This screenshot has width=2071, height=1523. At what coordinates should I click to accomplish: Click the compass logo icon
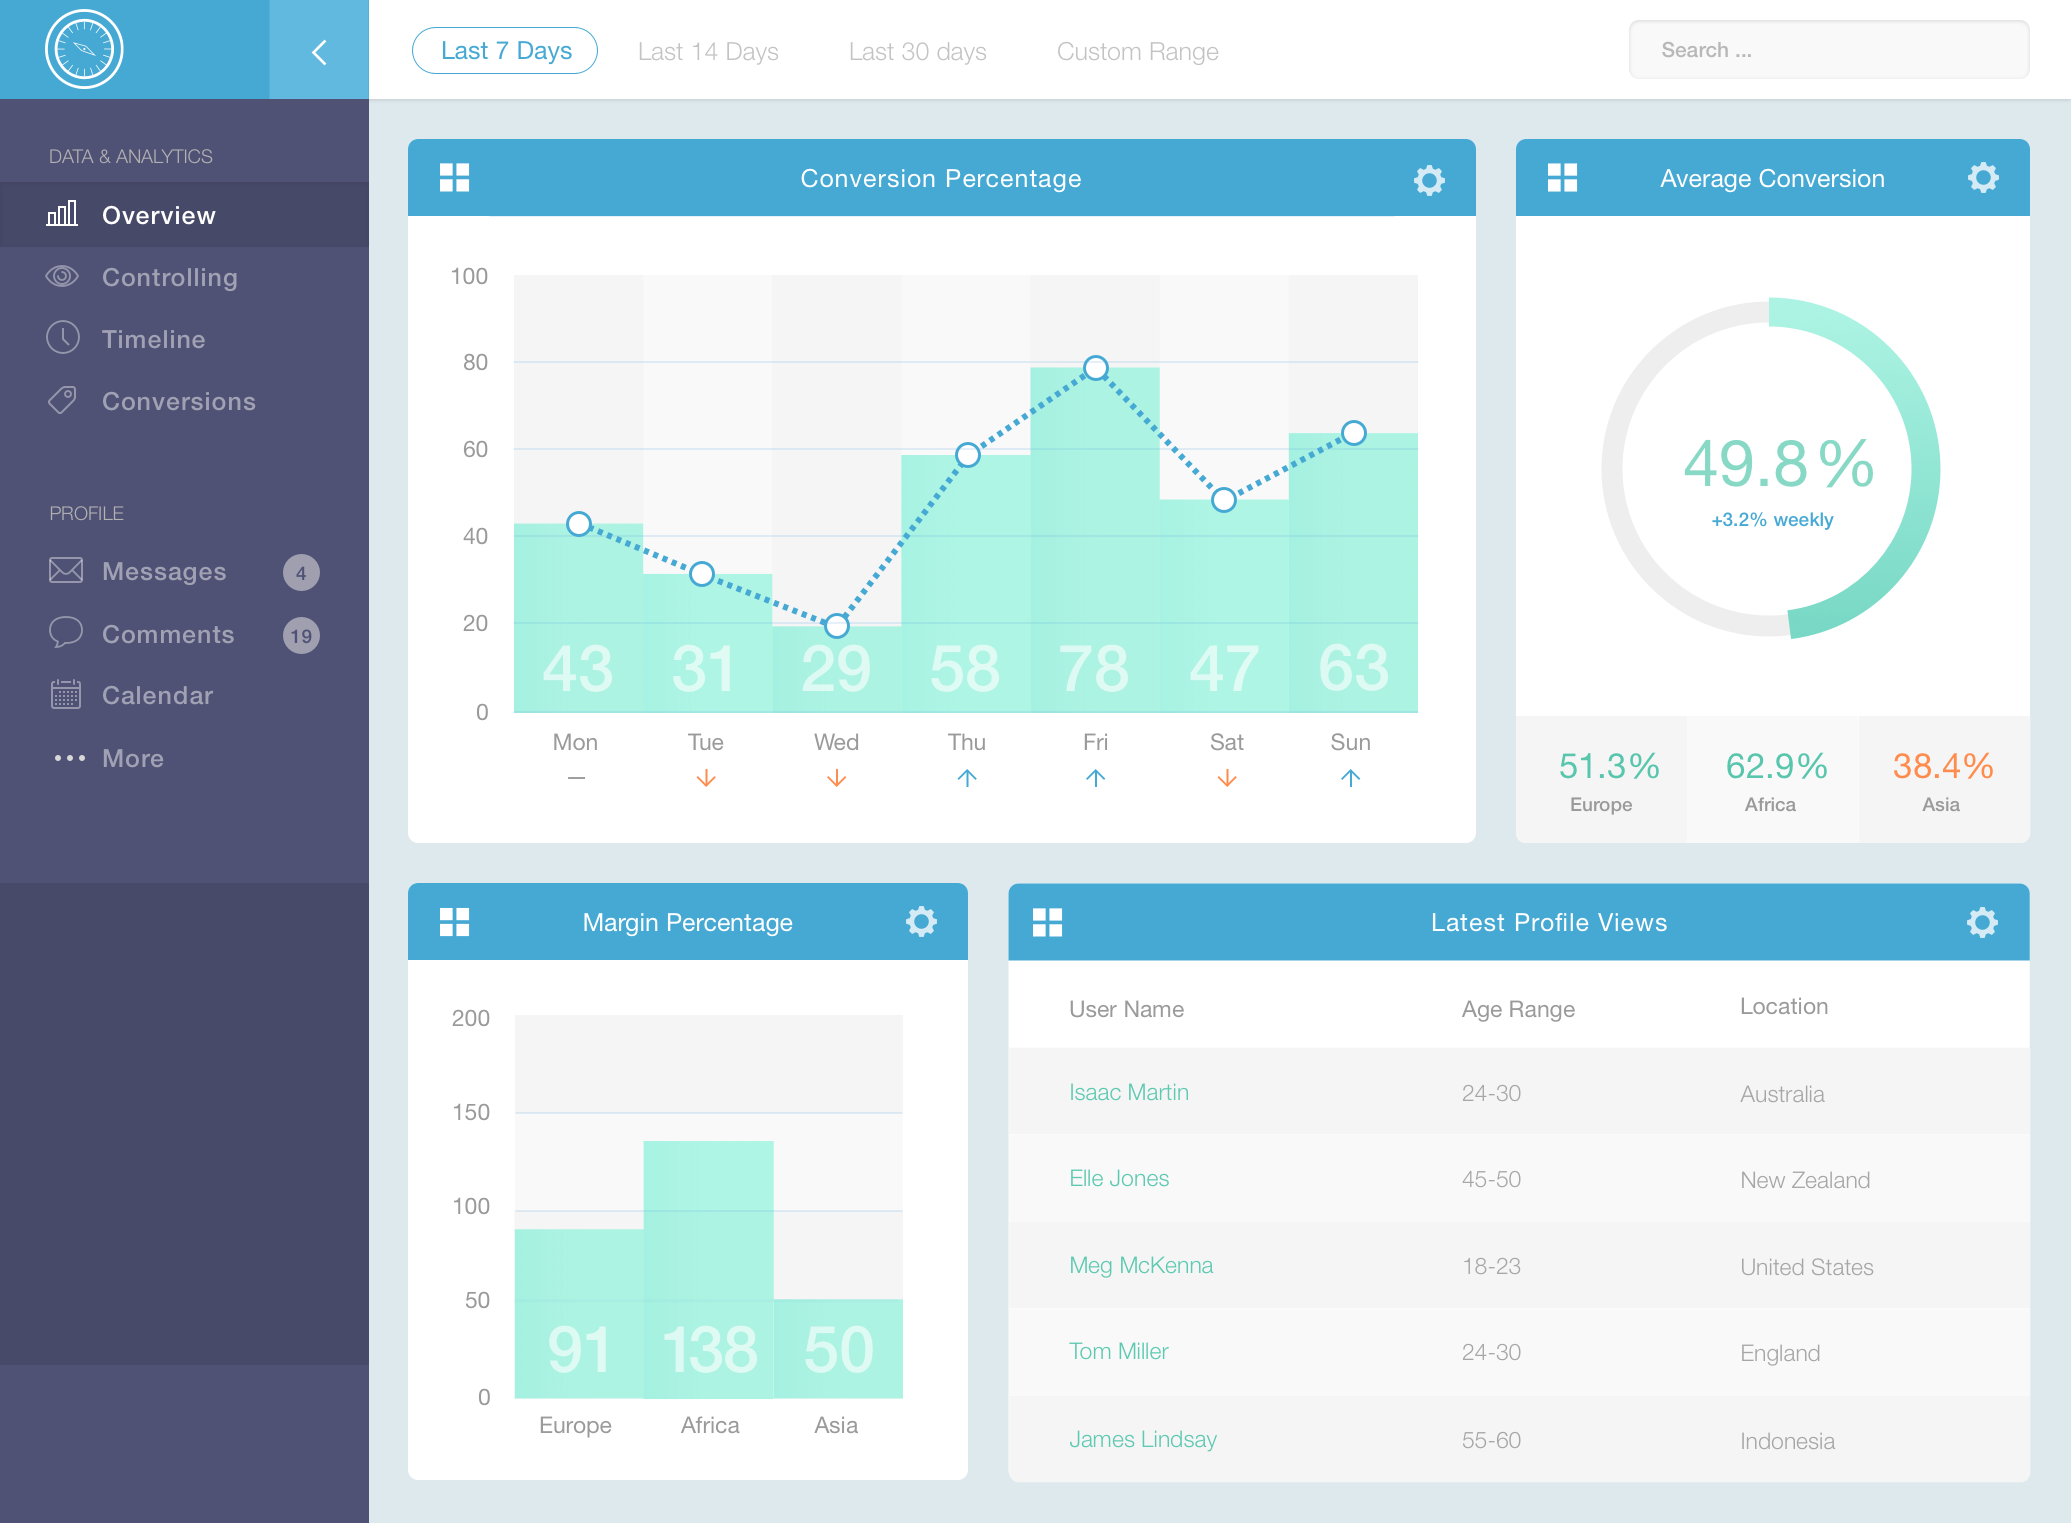[84, 49]
